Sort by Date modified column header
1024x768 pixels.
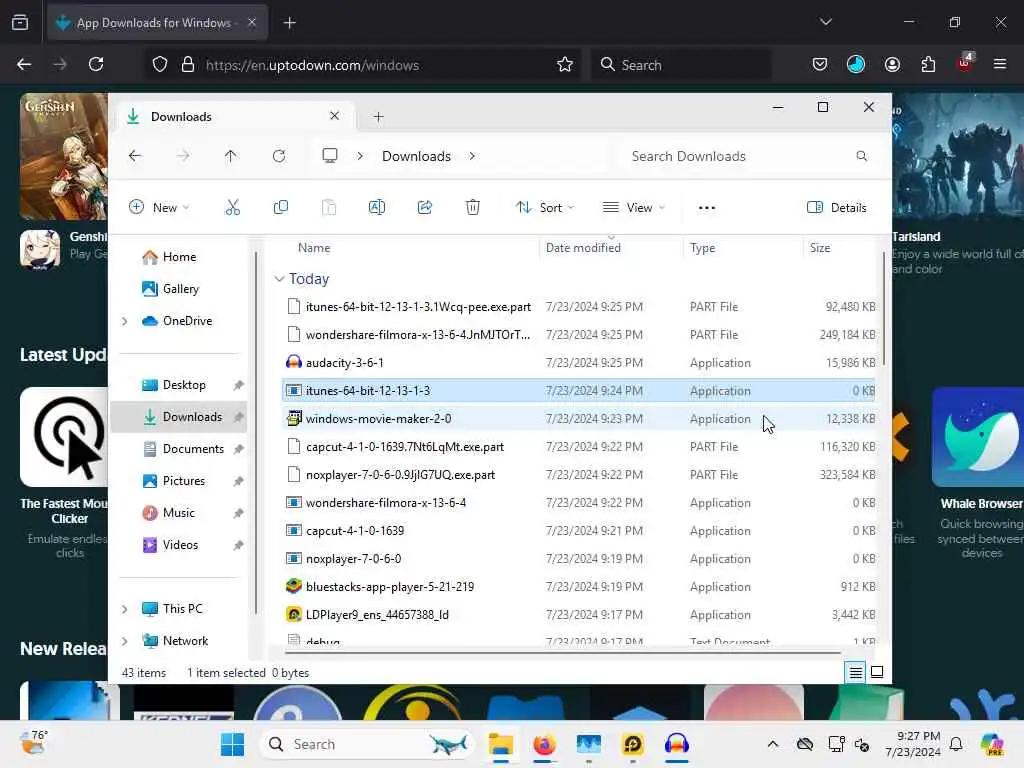(583, 248)
